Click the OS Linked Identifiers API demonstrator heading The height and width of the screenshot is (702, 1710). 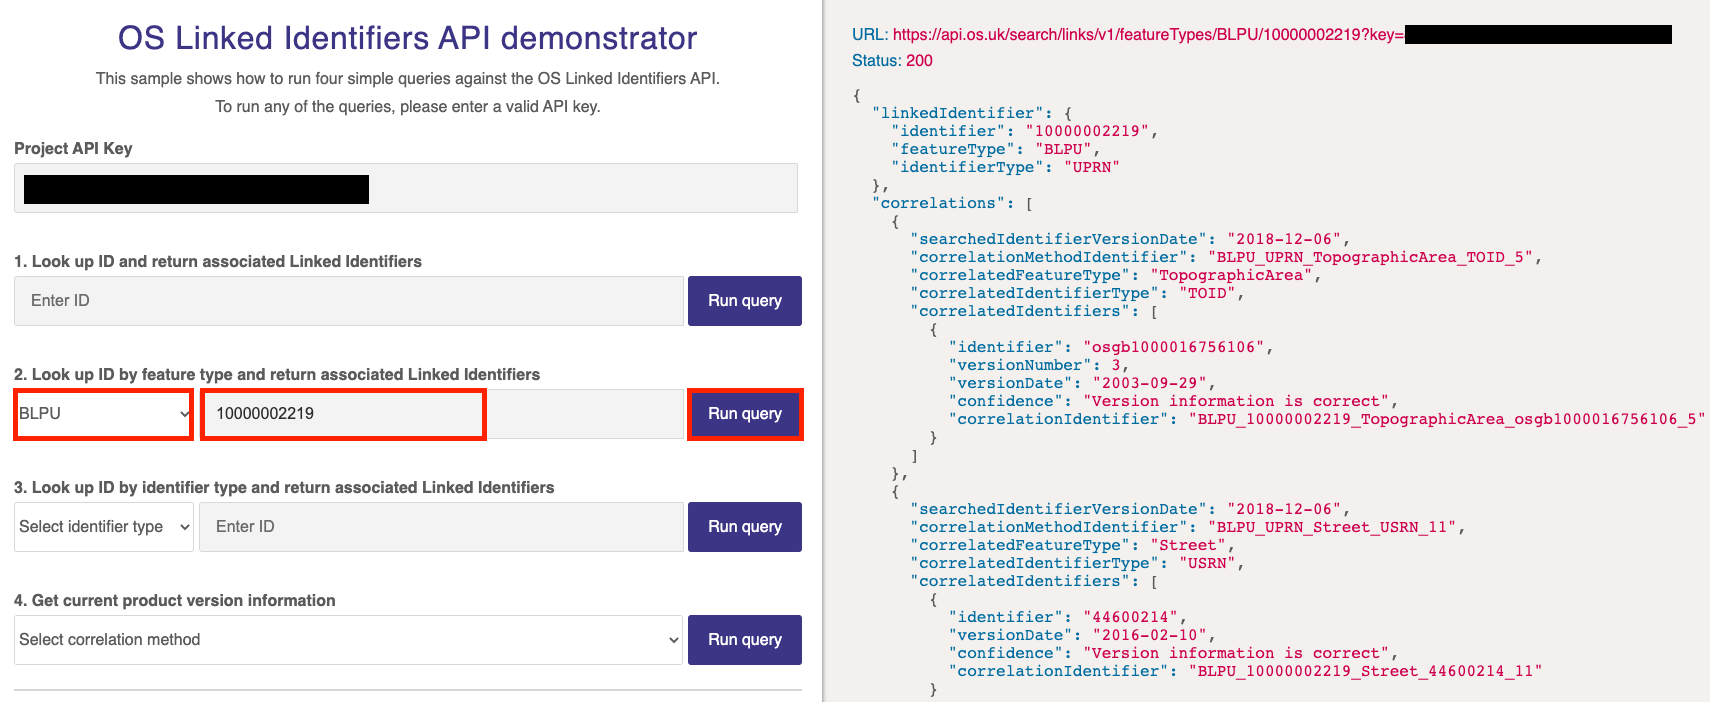[x=408, y=38]
